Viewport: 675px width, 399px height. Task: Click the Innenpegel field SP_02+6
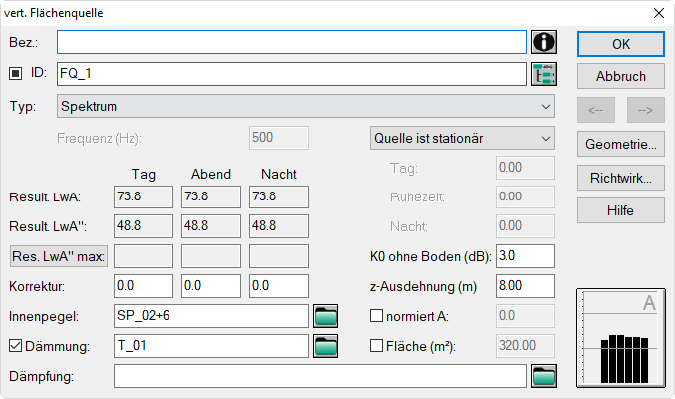[211, 316]
